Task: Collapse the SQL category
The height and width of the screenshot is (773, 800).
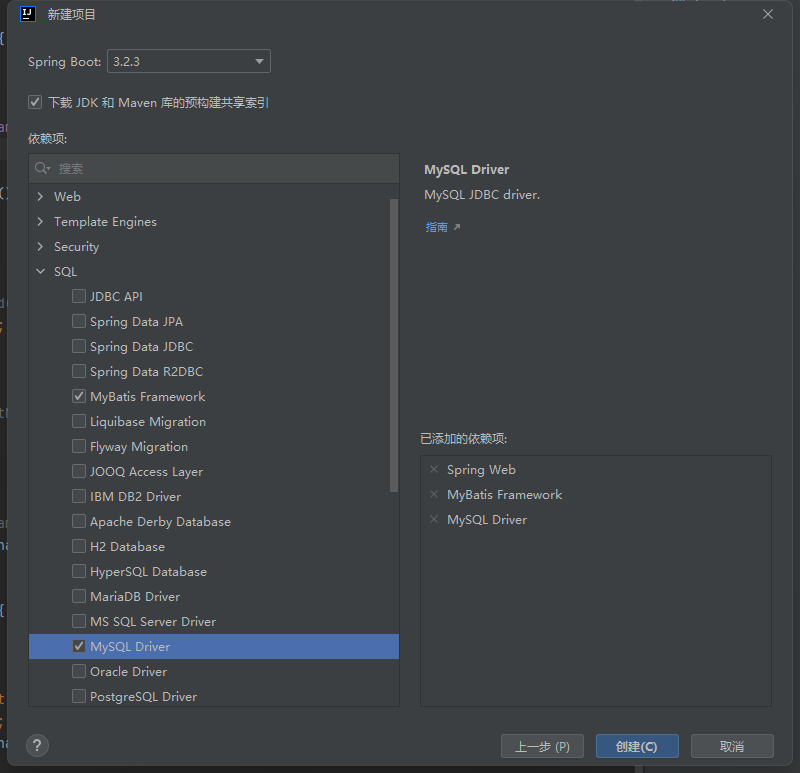Action: (x=40, y=271)
